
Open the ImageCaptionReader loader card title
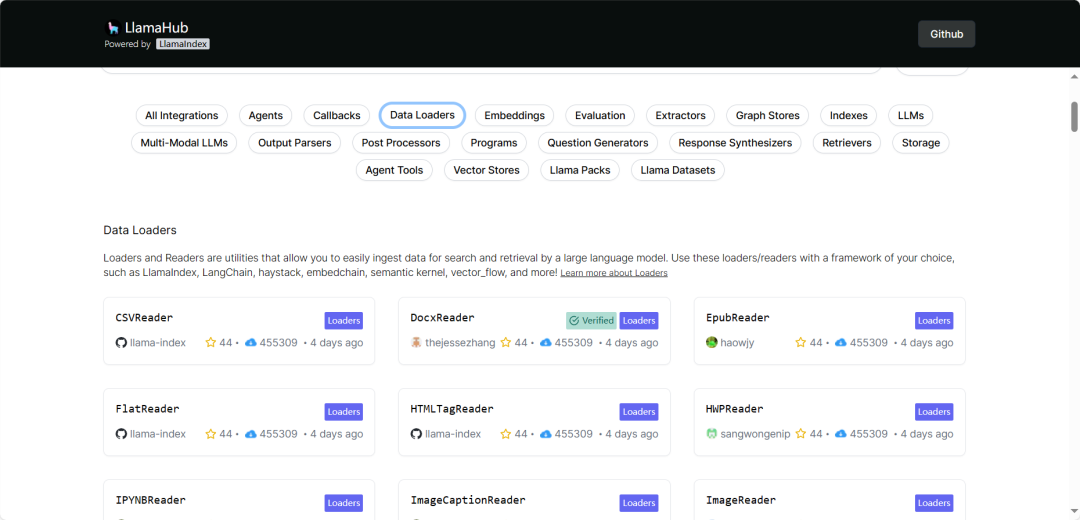point(468,500)
